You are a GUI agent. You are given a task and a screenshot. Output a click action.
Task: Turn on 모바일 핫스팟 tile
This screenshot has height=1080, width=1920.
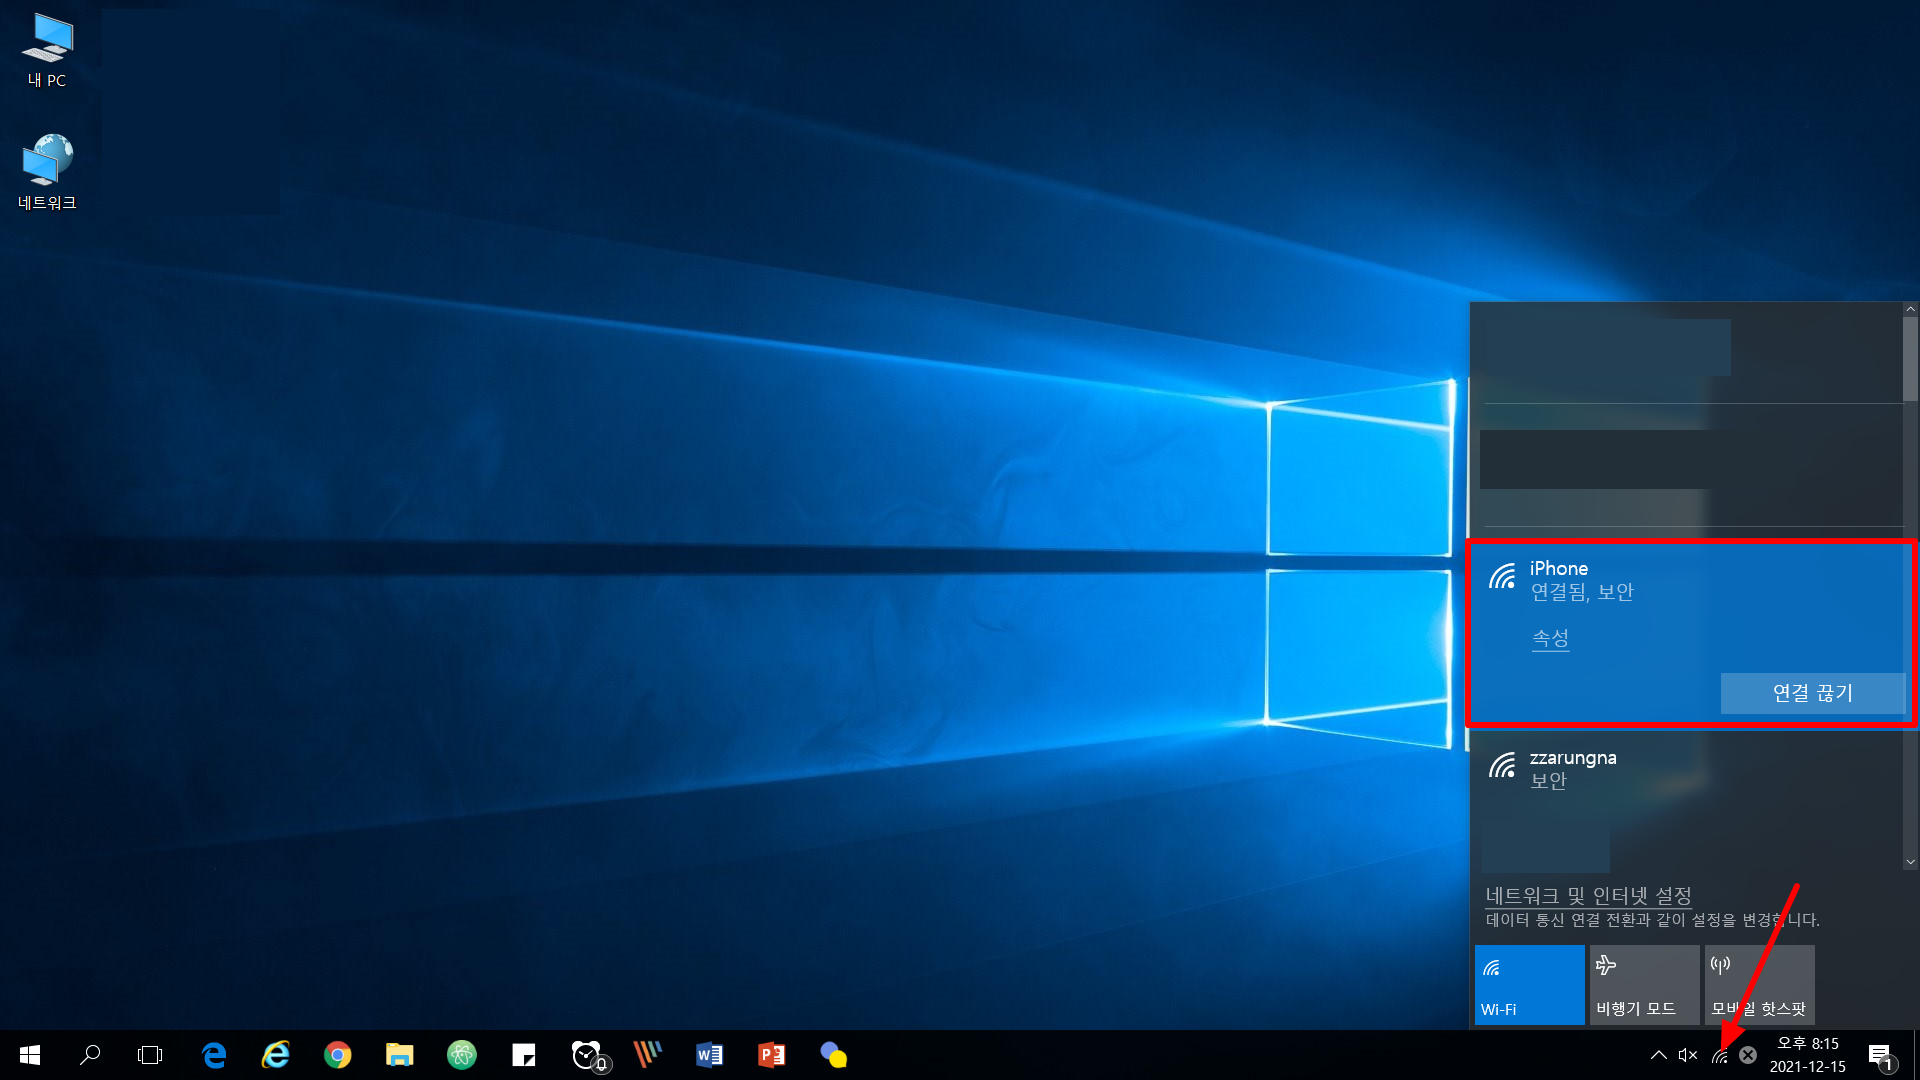[x=1759, y=985]
